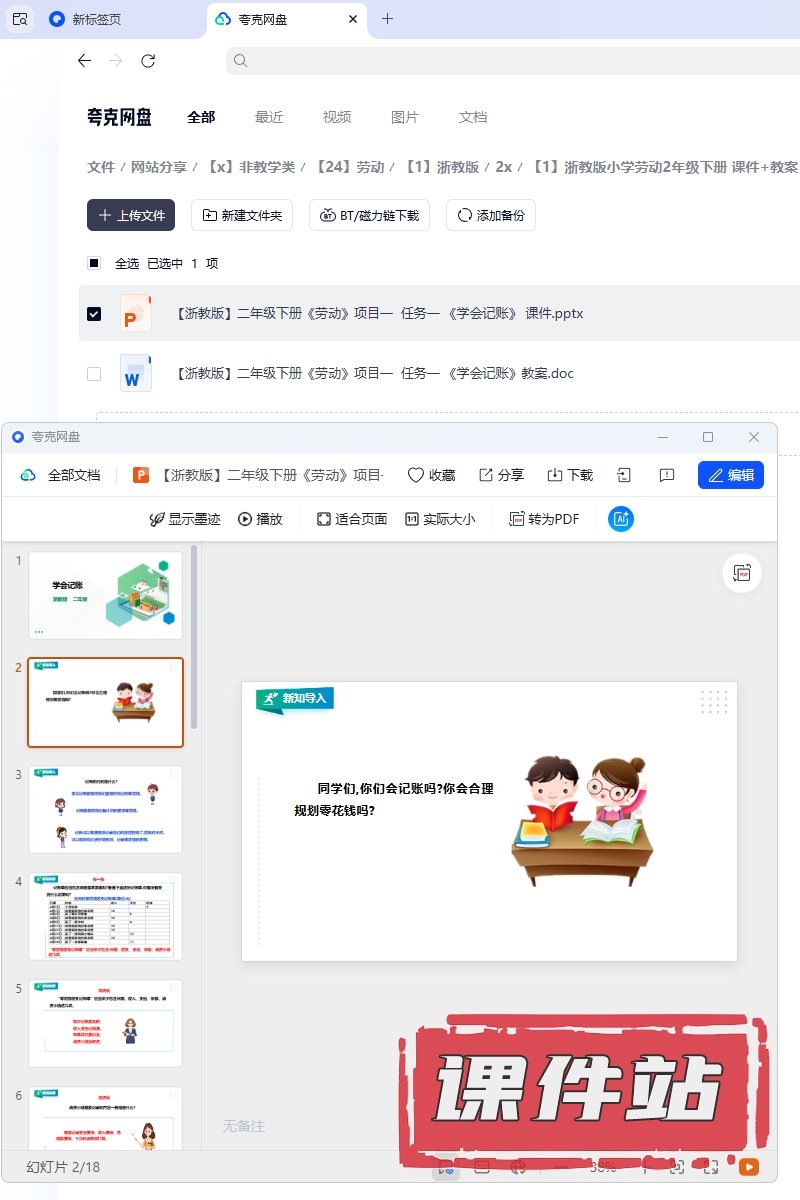Viewport: 800px width, 1200px height.
Task: Open a new browser tab with plus icon
Action: [388, 19]
